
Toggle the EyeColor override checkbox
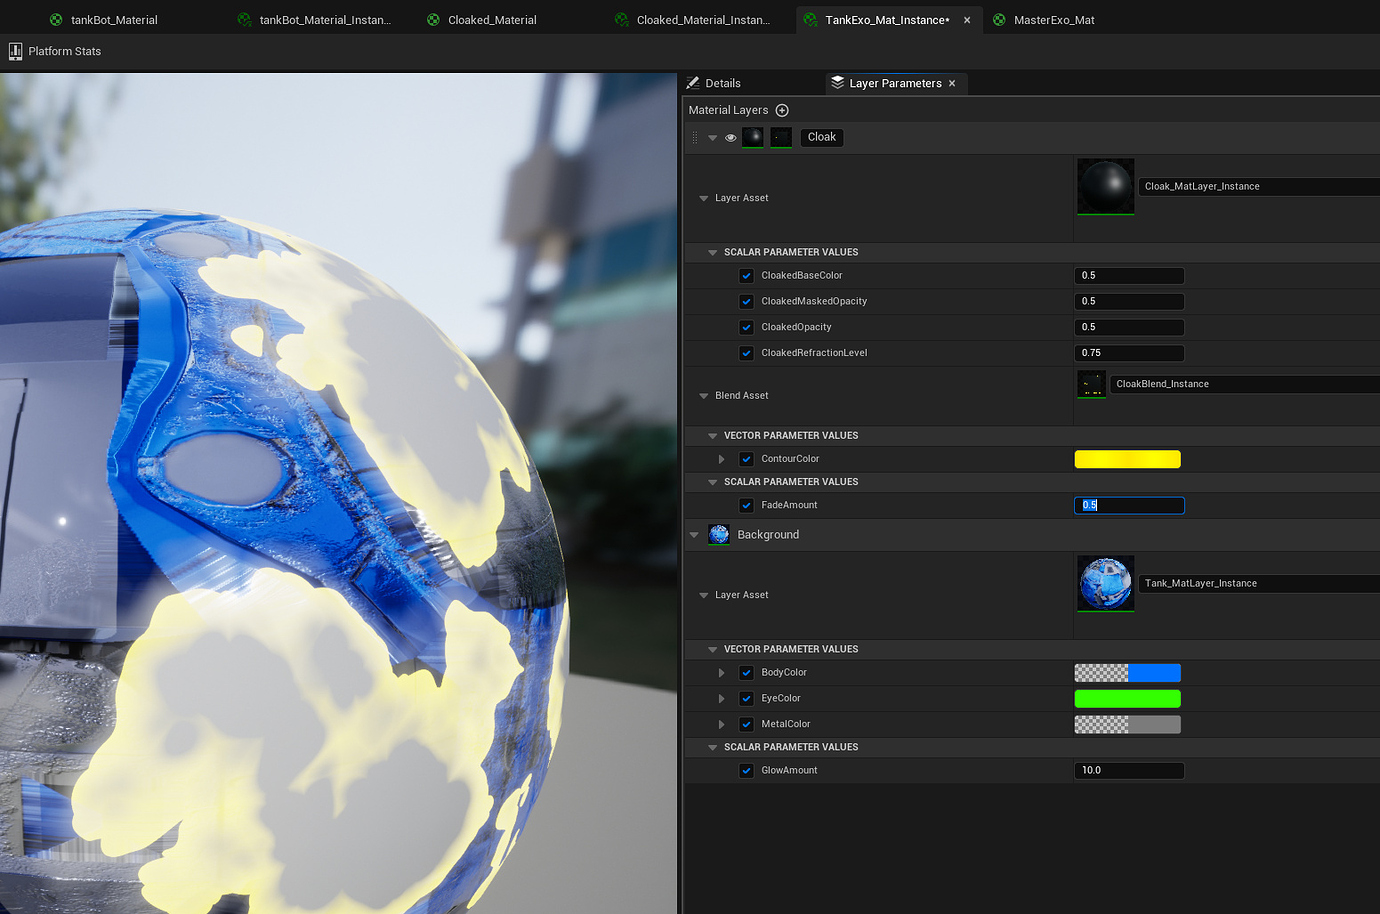click(x=746, y=699)
